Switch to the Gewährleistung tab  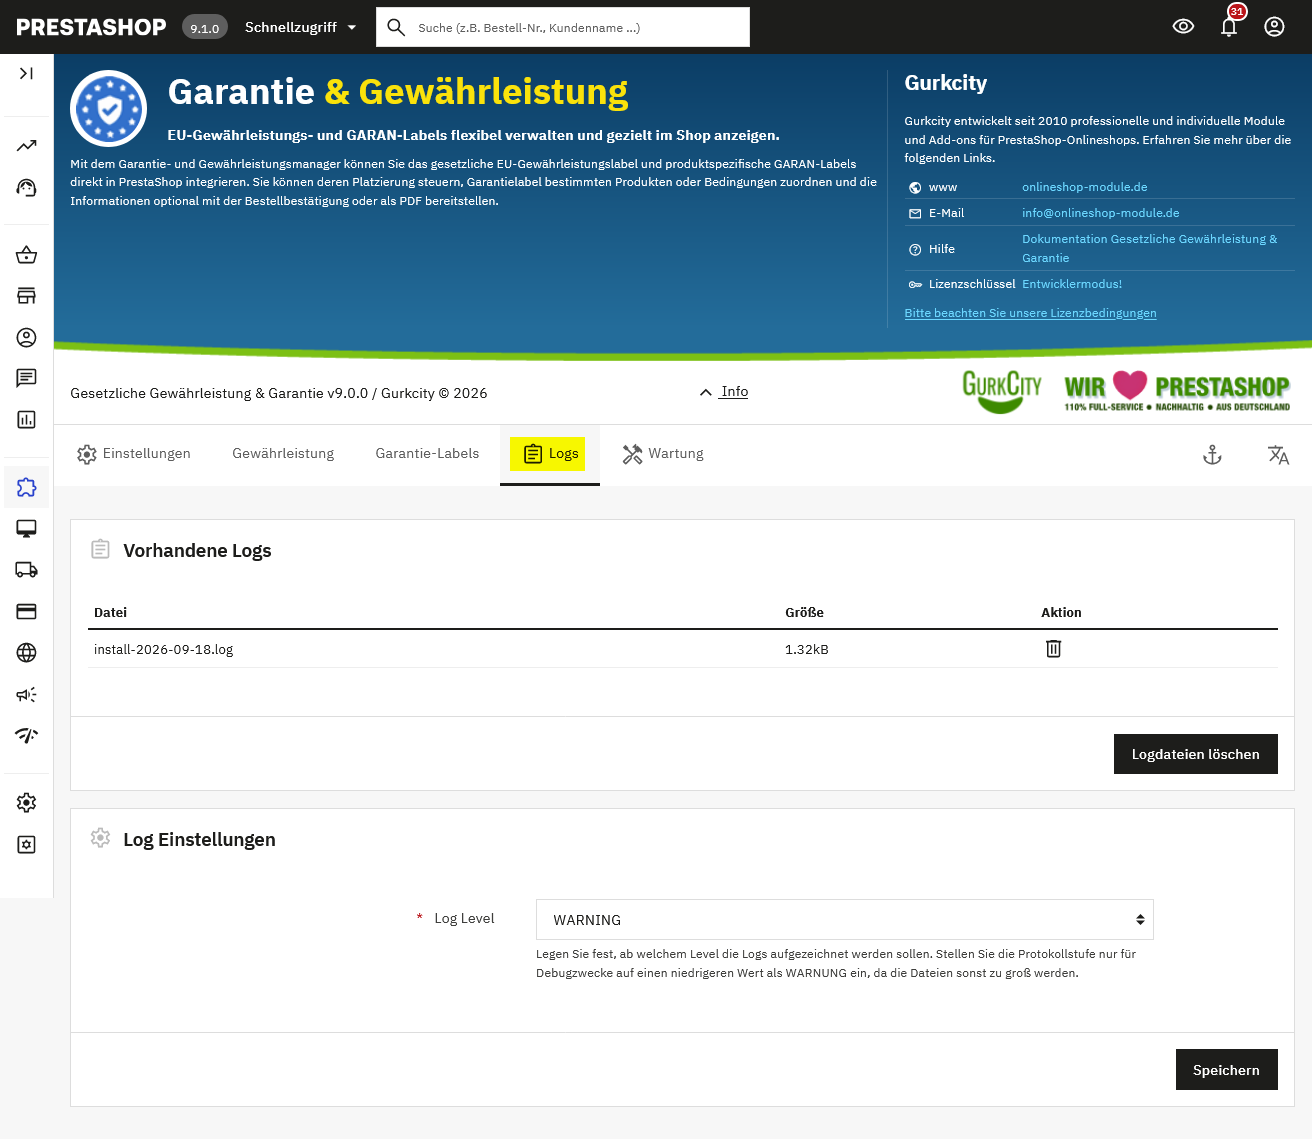click(283, 454)
